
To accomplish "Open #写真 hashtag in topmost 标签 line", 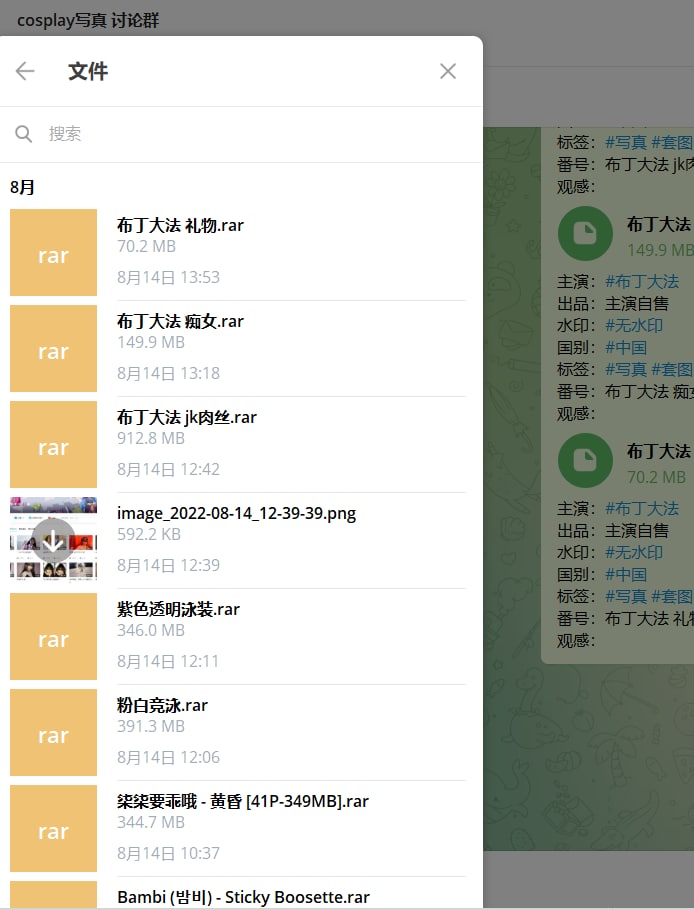I will tap(626, 142).
